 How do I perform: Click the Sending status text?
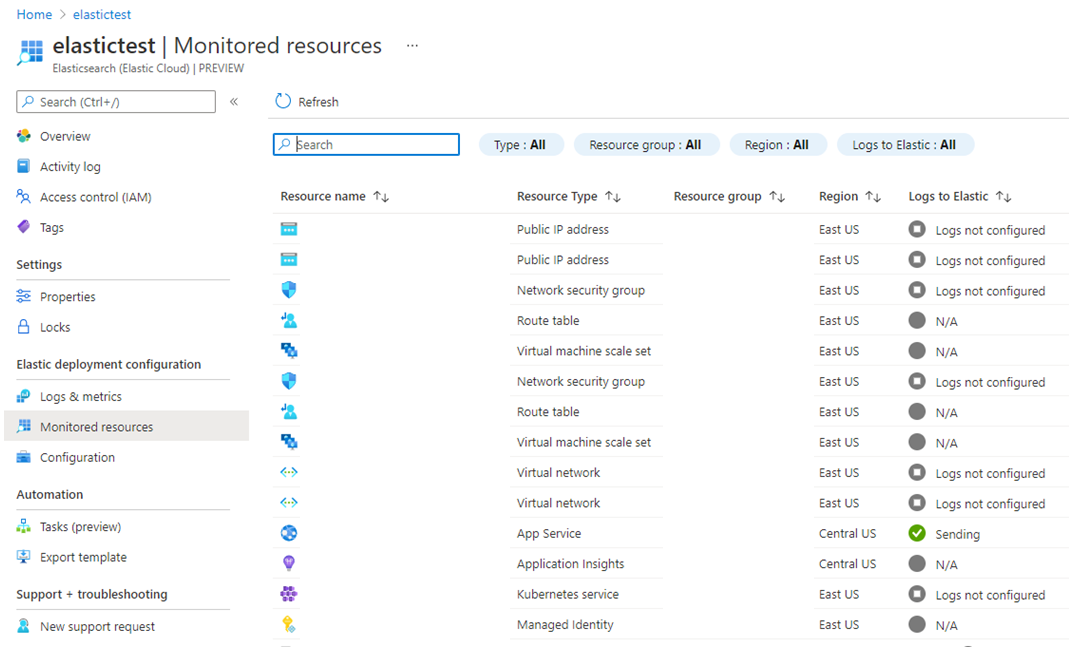(x=957, y=535)
